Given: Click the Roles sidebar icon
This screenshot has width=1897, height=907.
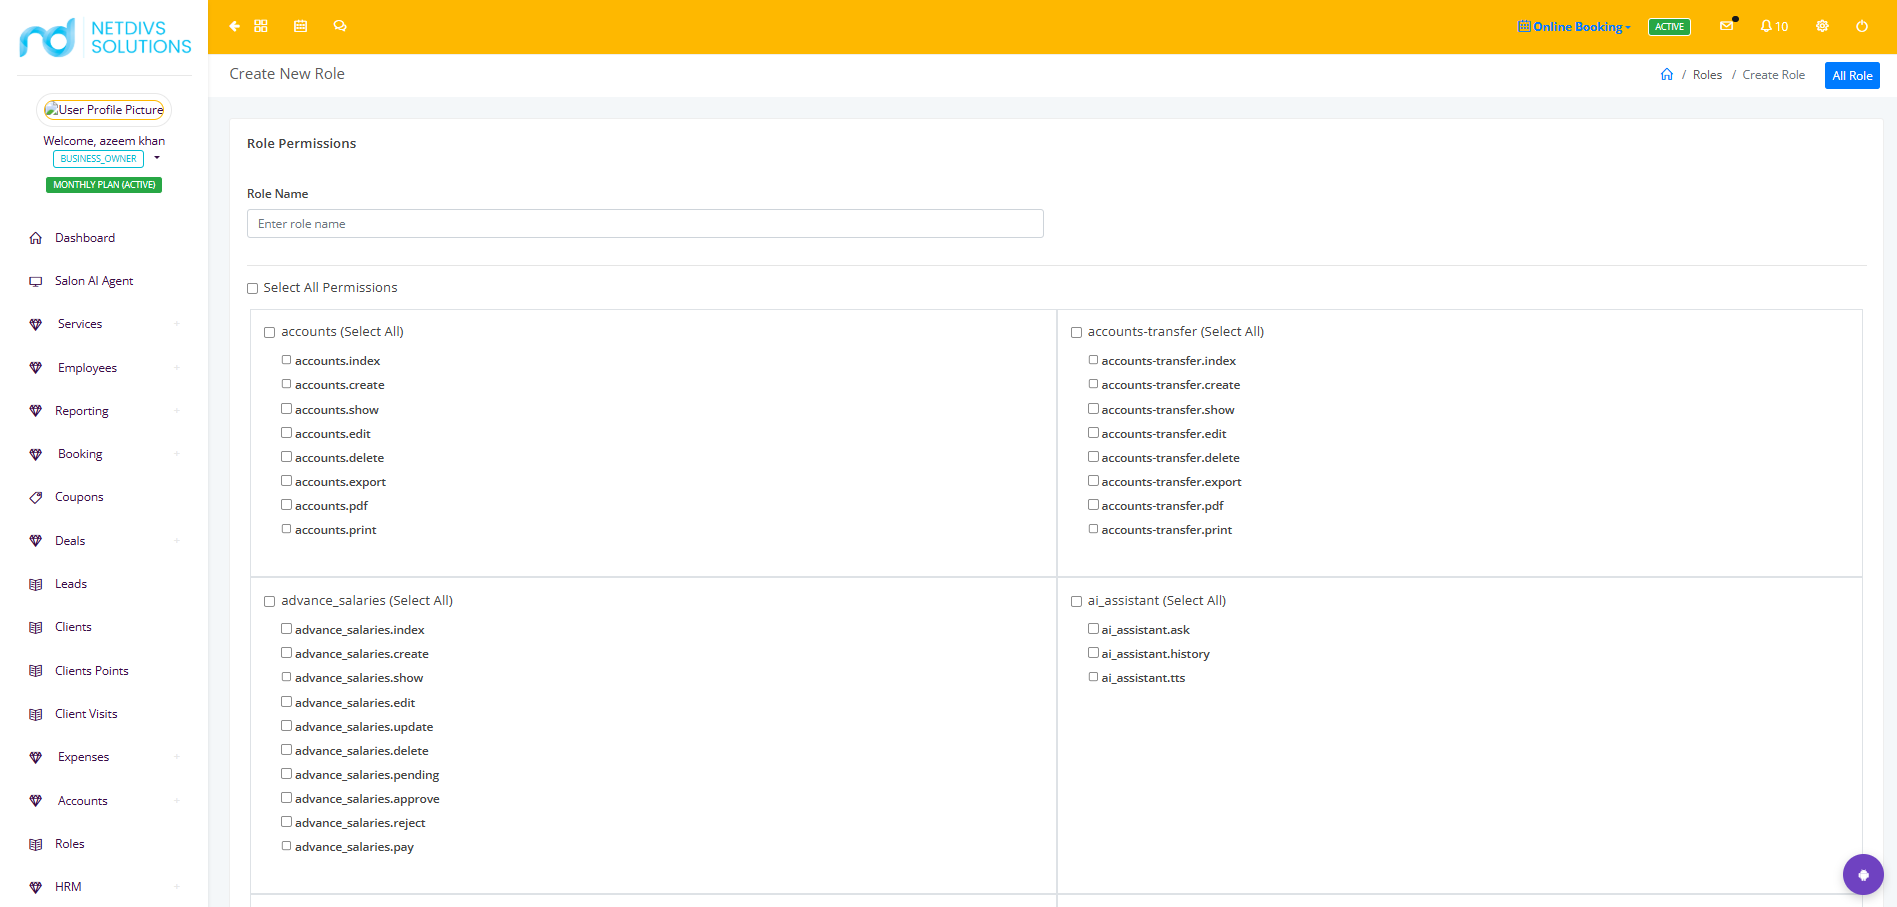Looking at the screenshot, I should [36, 844].
